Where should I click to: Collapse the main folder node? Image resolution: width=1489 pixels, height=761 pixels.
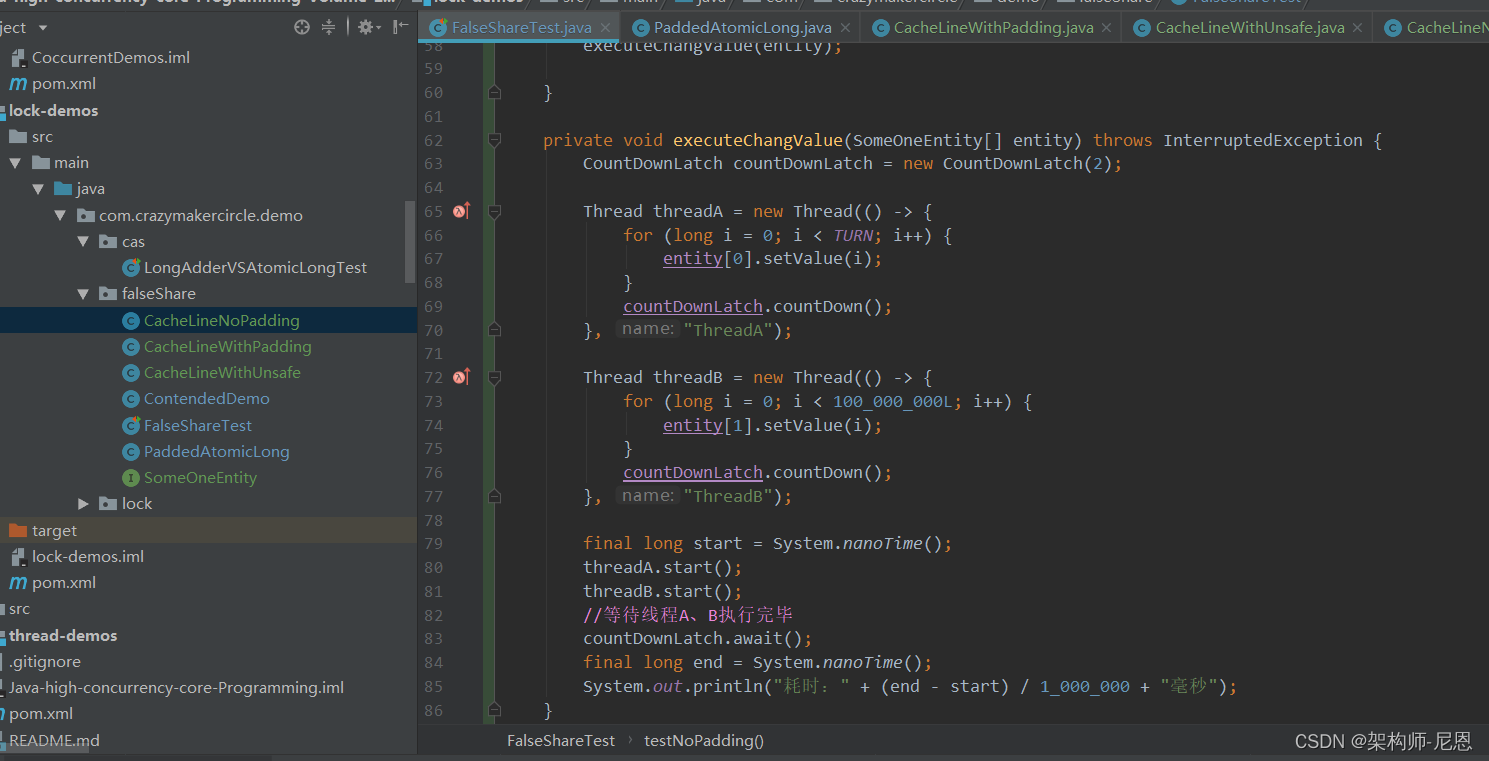pos(15,163)
